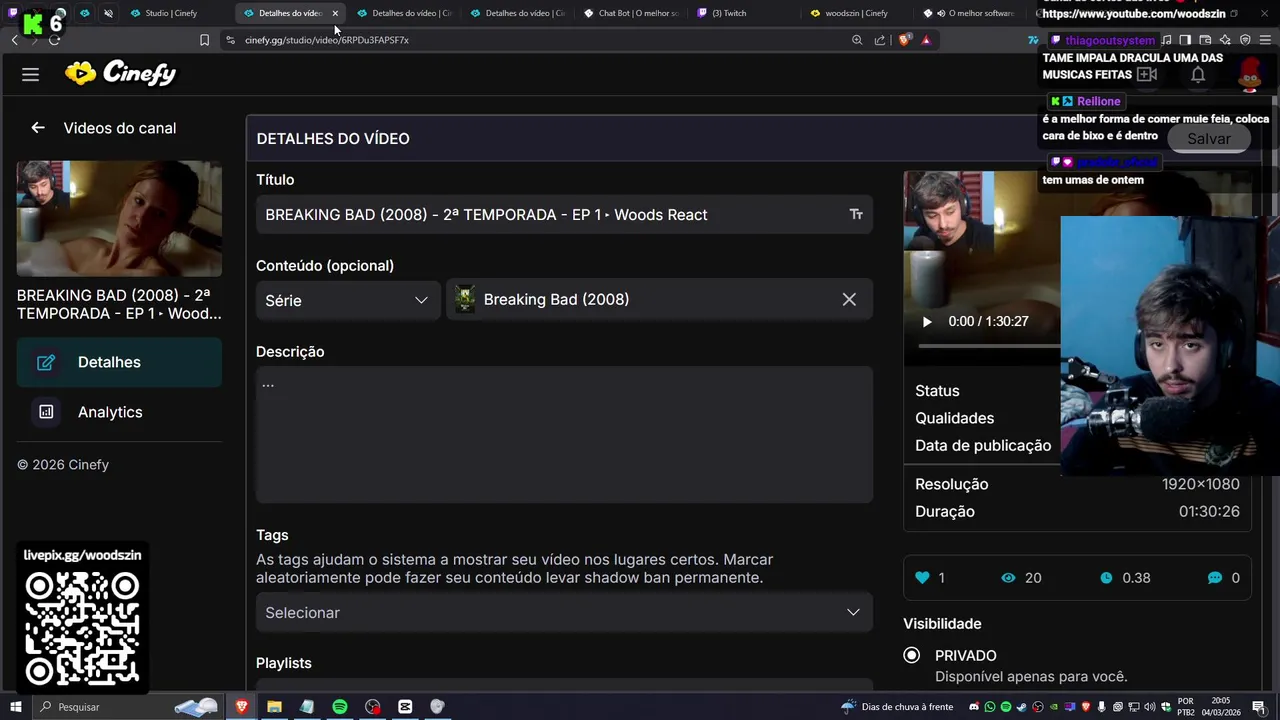The width and height of the screenshot is (1280, 720).
Task: Click the Cinefy logo
Action: 120,74
